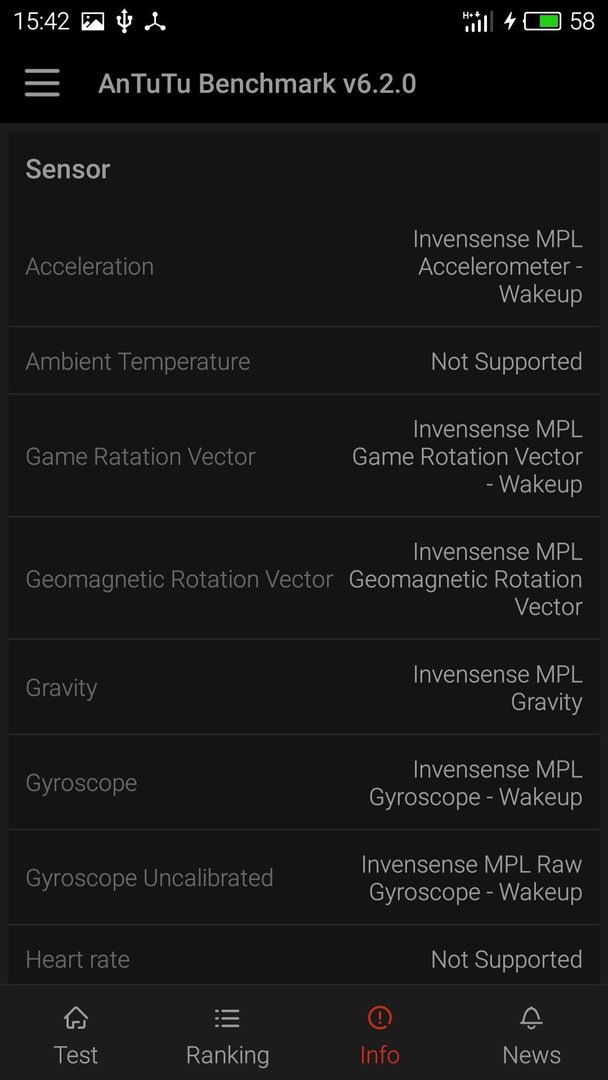Select the Acceleration sensor row
Viewport: 608px width, 1080px height.
tap(304, 267)
